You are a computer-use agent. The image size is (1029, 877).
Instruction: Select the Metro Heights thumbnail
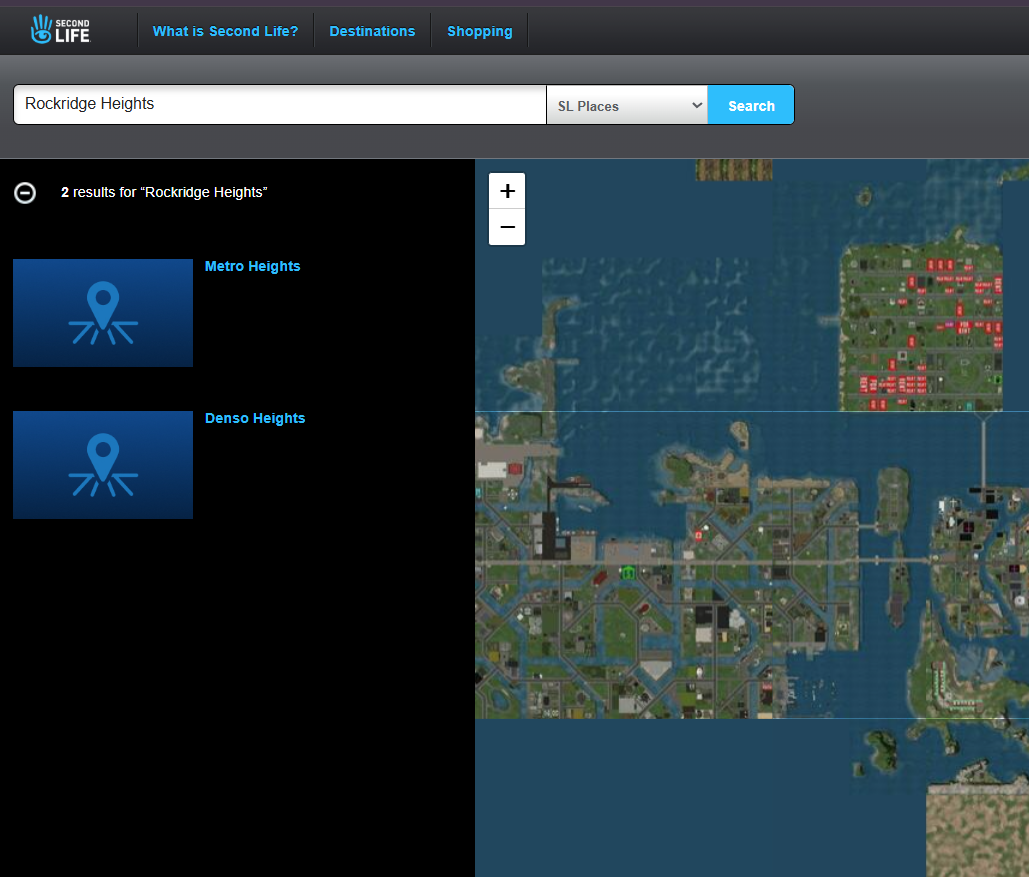point(103,313)
